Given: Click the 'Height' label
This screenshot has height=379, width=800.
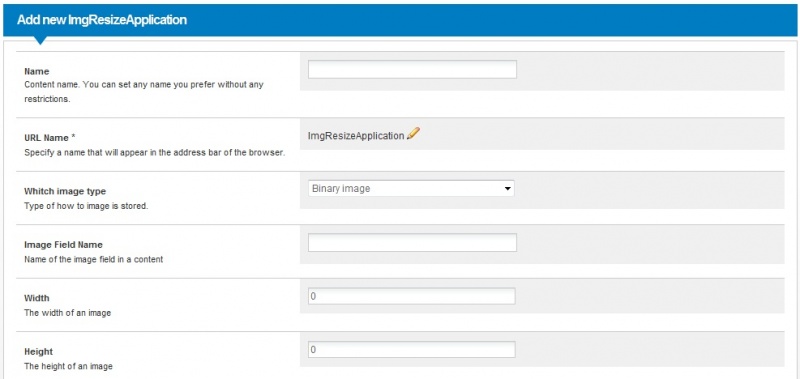Looking at the screenshot, I should point(38,352).
